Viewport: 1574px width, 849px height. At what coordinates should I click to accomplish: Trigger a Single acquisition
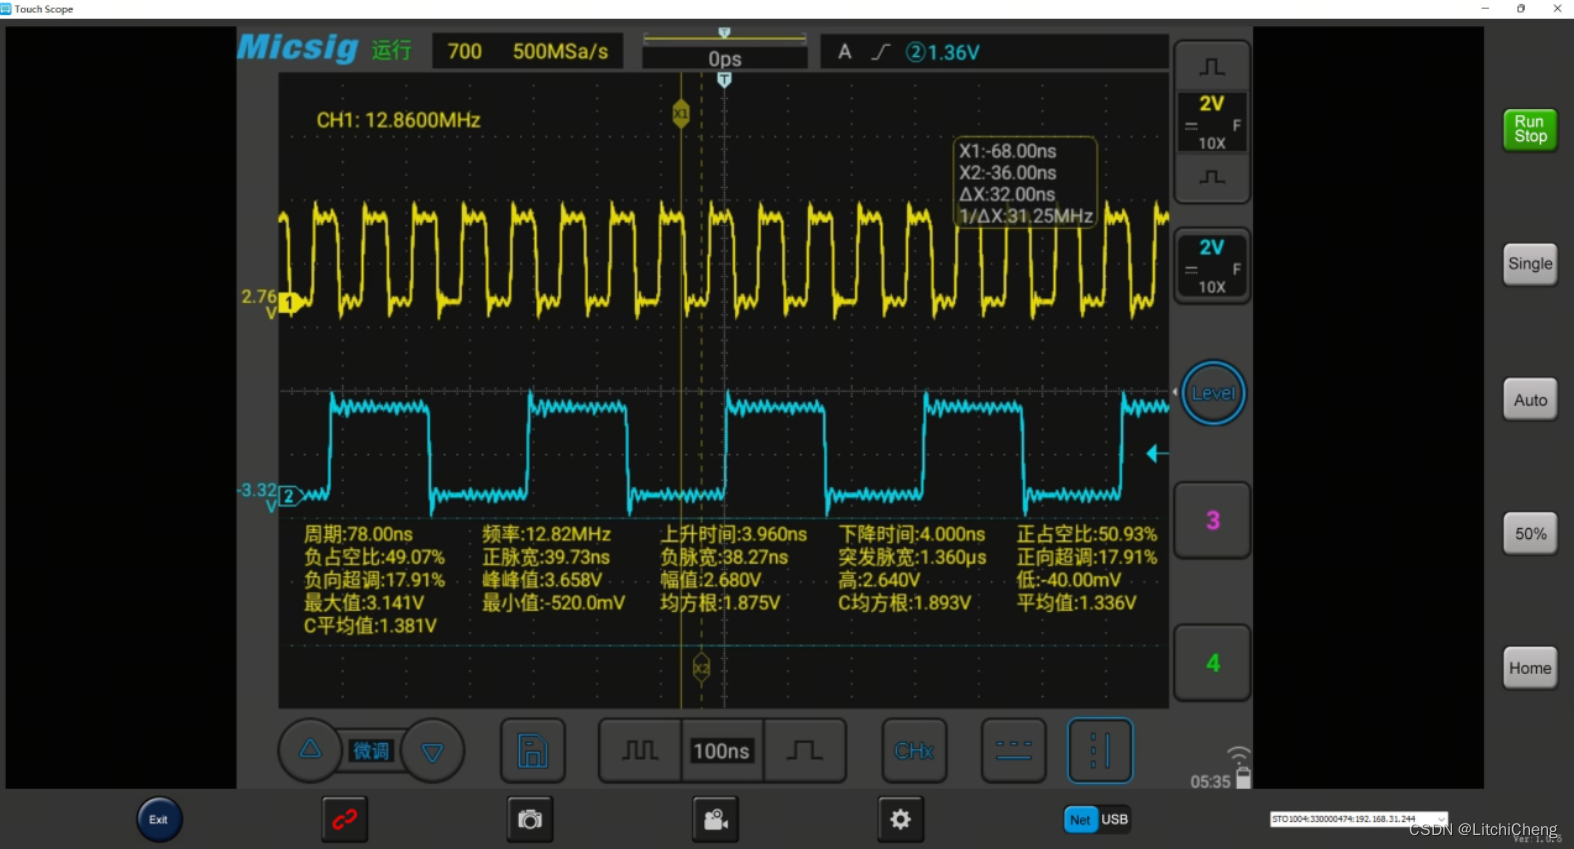(1530, 264)
